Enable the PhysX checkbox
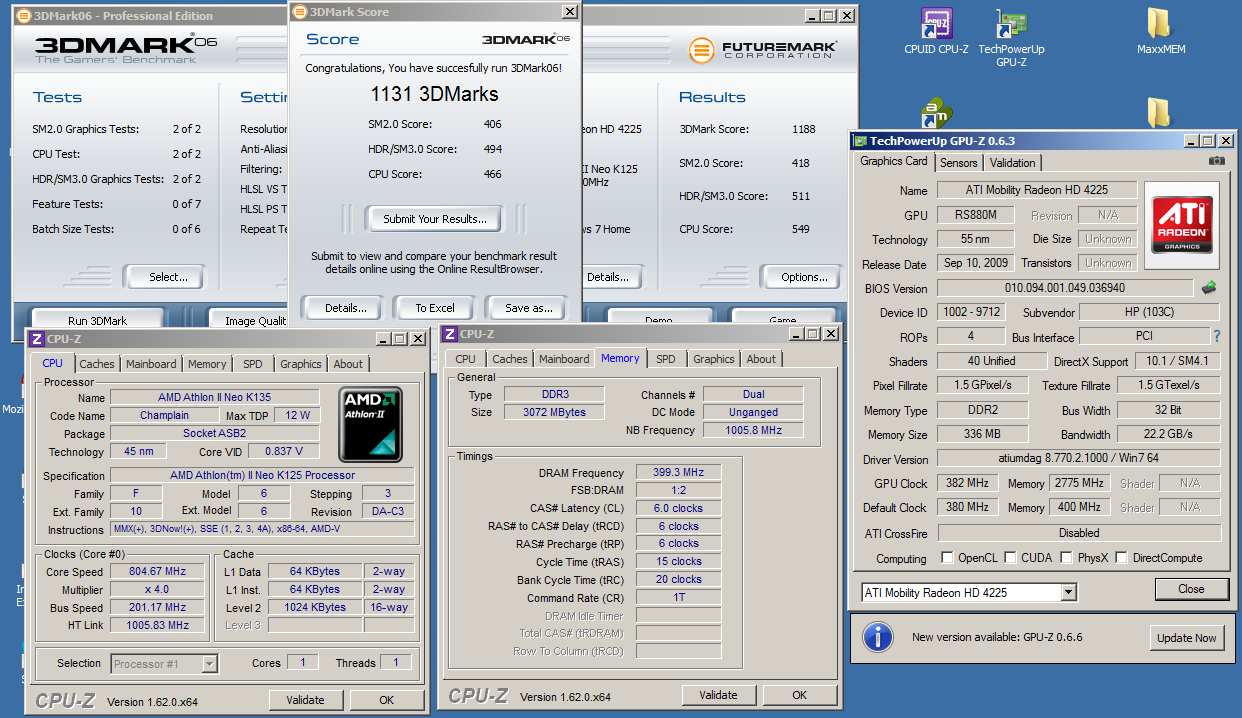This screenshot has height=718, width=1242. pos(1066,558)
